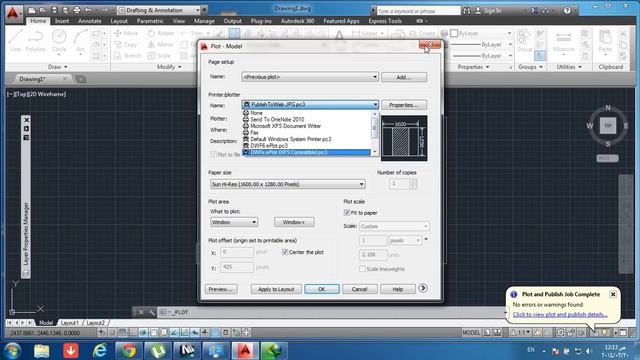Switch to the Parametric ribbon tab
Screen dimensions: 640x360
[150, 21]
